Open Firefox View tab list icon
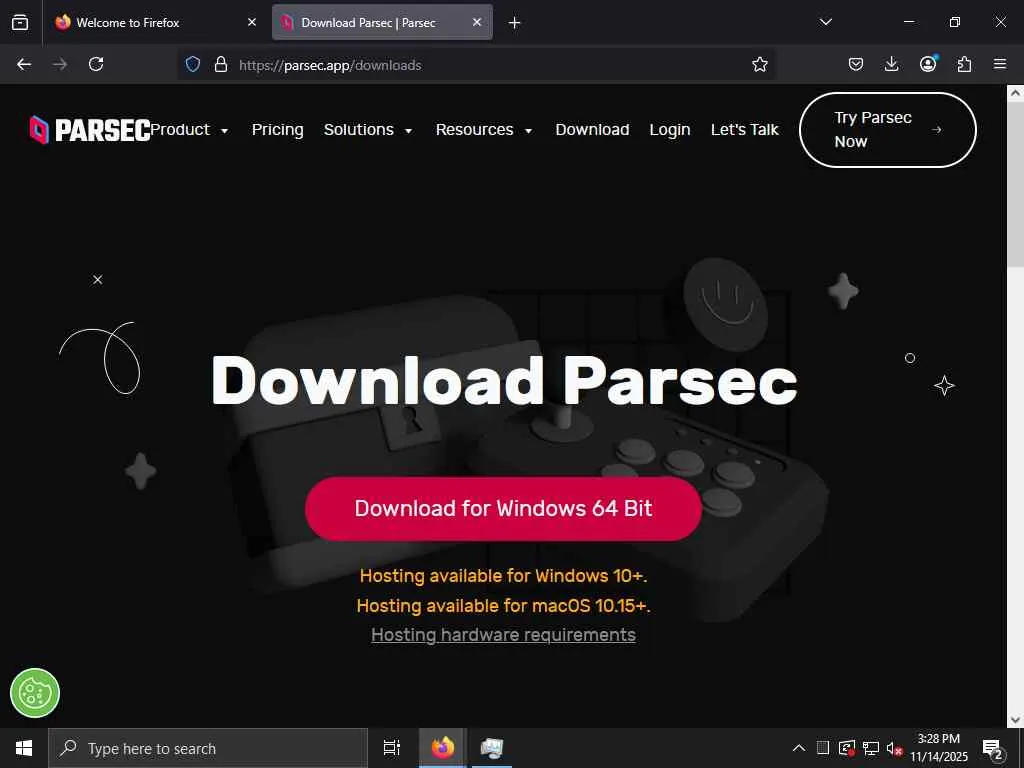Viewport: 1024px width, 768px height. 20,22
